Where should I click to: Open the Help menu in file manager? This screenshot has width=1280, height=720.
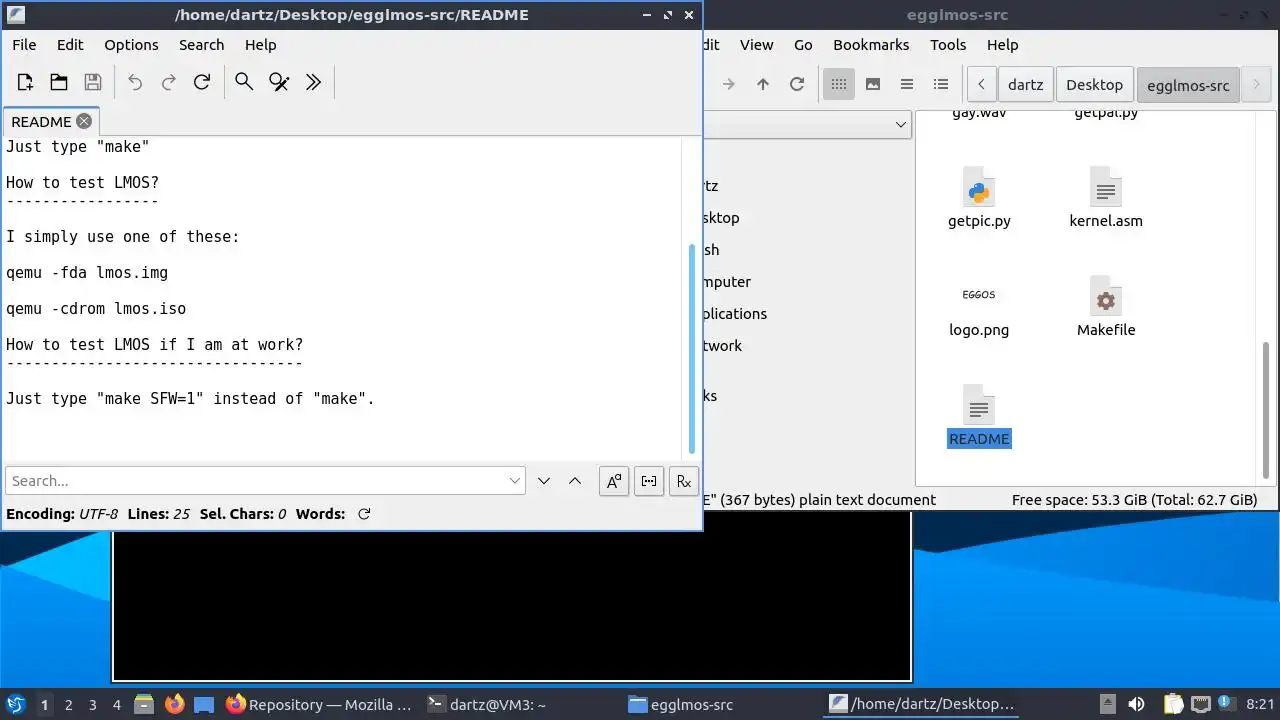pos(1002,45)
